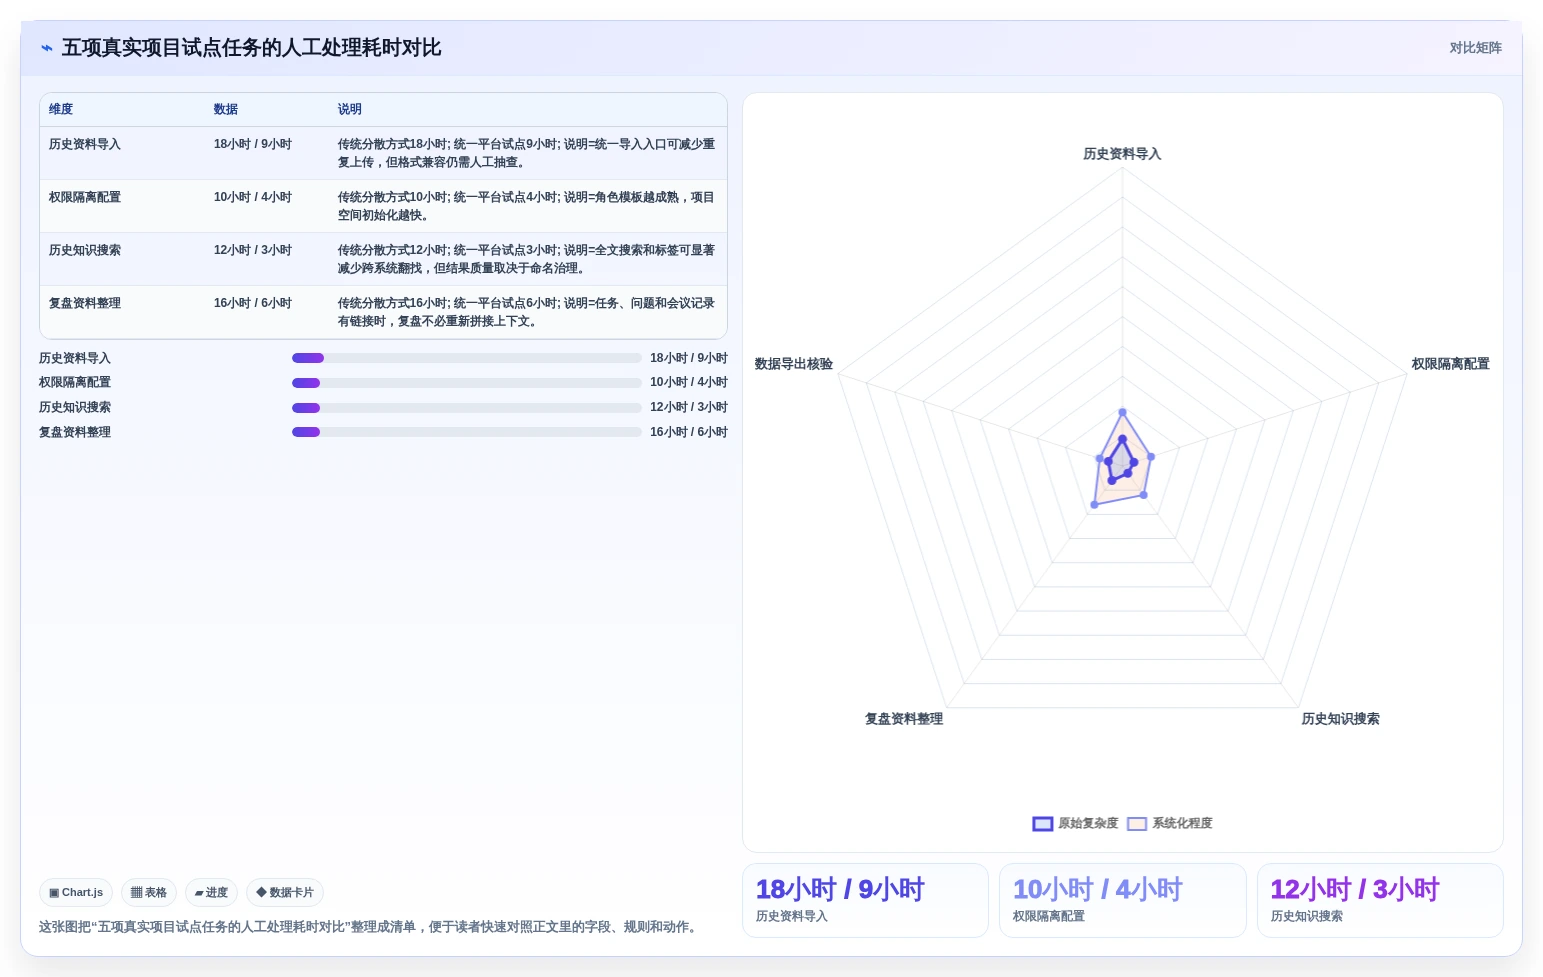Viewport: 1543px width, 977px height.
Task: Click the description starting 传统分散方式18小时
Action: click(527, 153)
